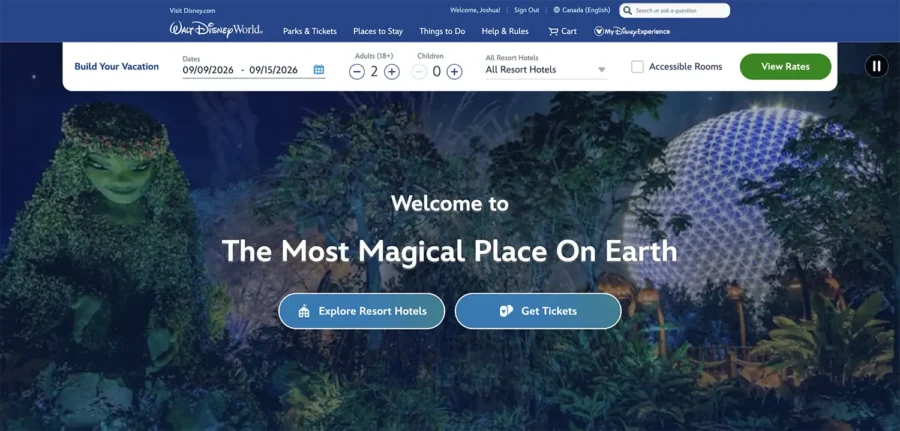This screenshot has width=900, height=431.
Task: Open the Parks & Tickets menu
Action: [x=310, y=32]
